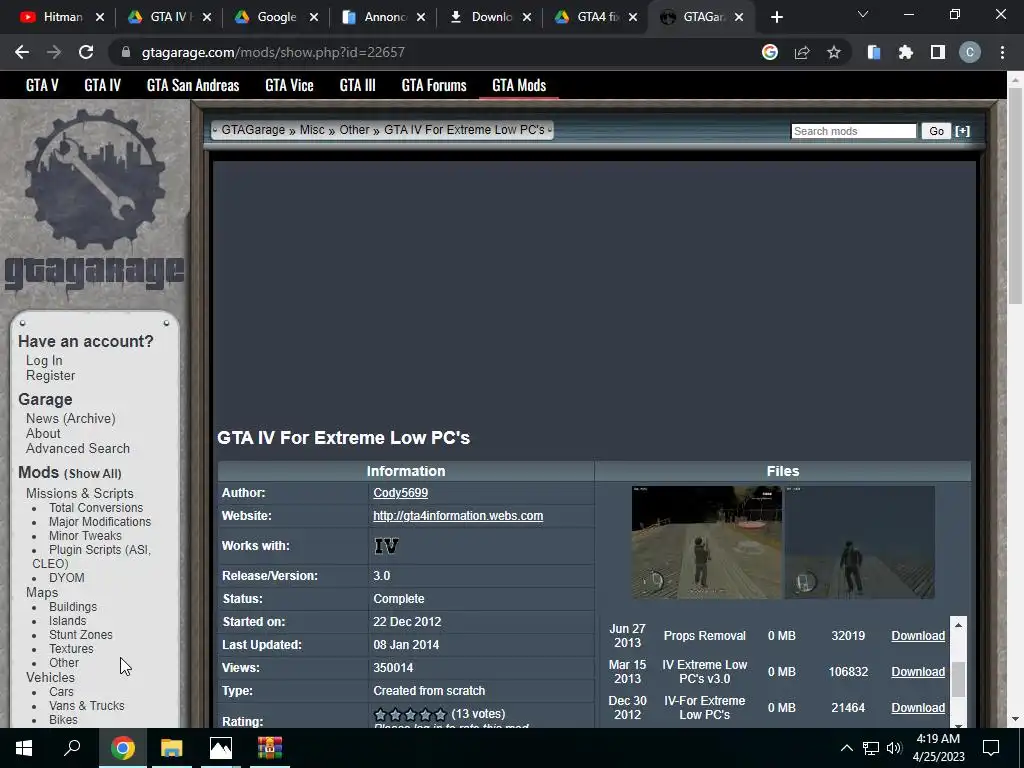Screen dimensions: 1024x768
Task: Open the GTA III menu
Action: tap(357, 85)
